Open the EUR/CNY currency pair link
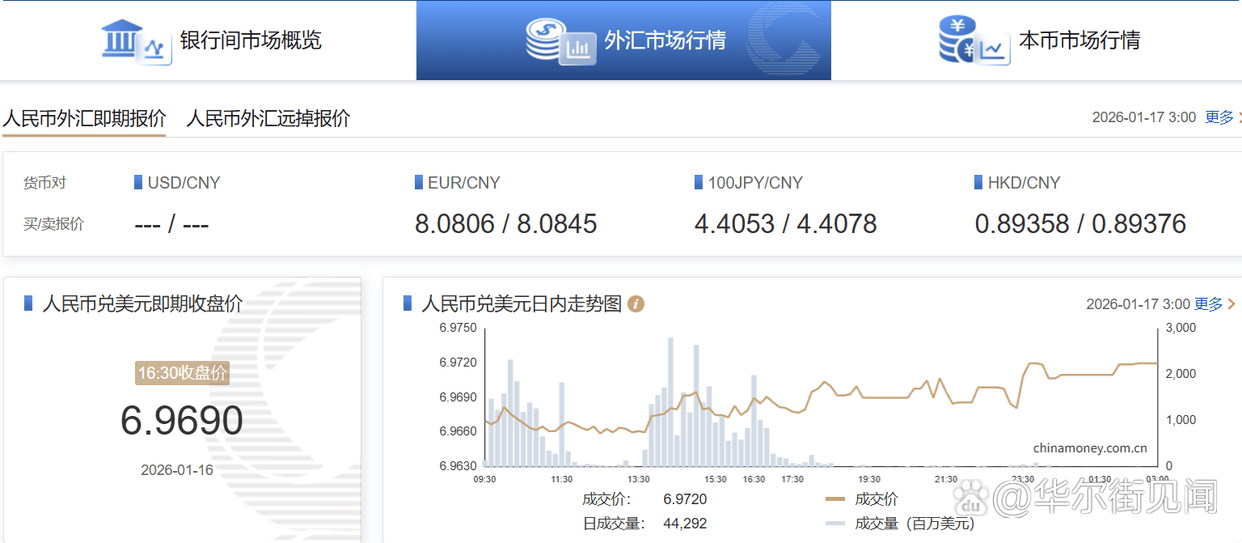 464,183
